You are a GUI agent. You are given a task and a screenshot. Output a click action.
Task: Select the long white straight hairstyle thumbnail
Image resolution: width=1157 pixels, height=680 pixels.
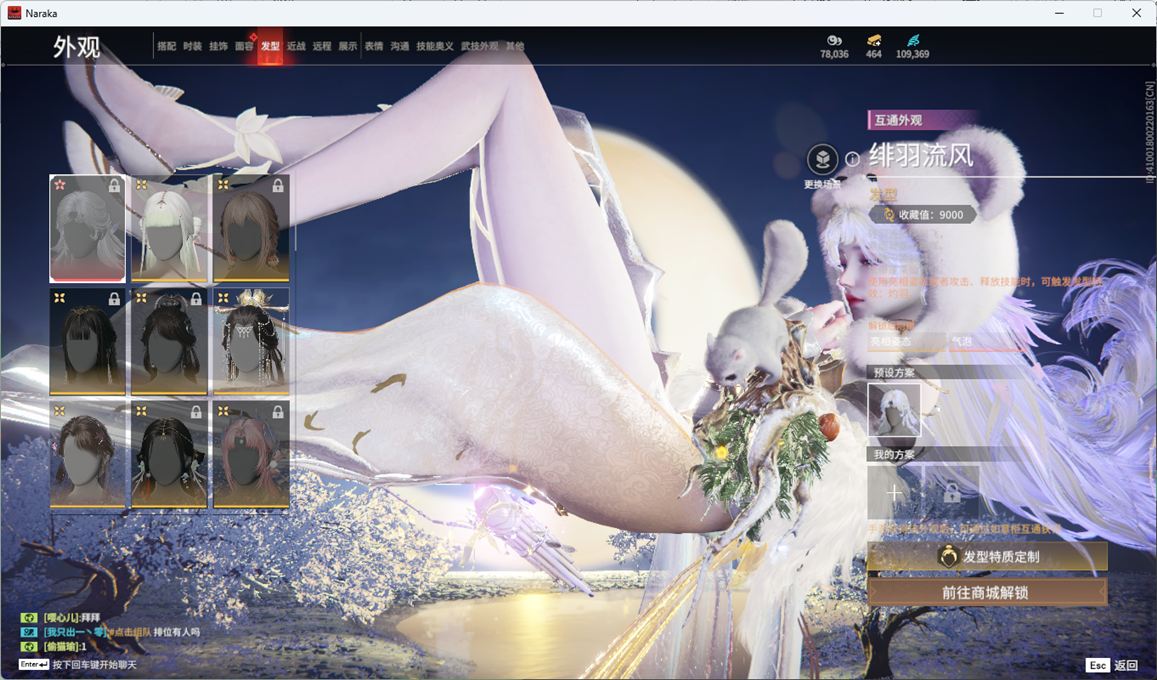[169, 229]
